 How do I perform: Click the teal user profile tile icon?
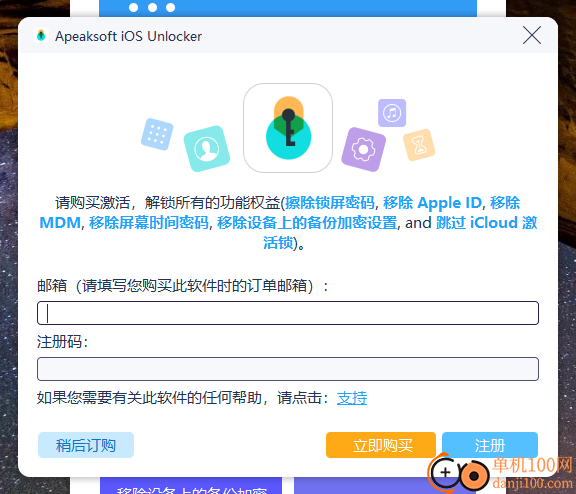click(207, 148)
